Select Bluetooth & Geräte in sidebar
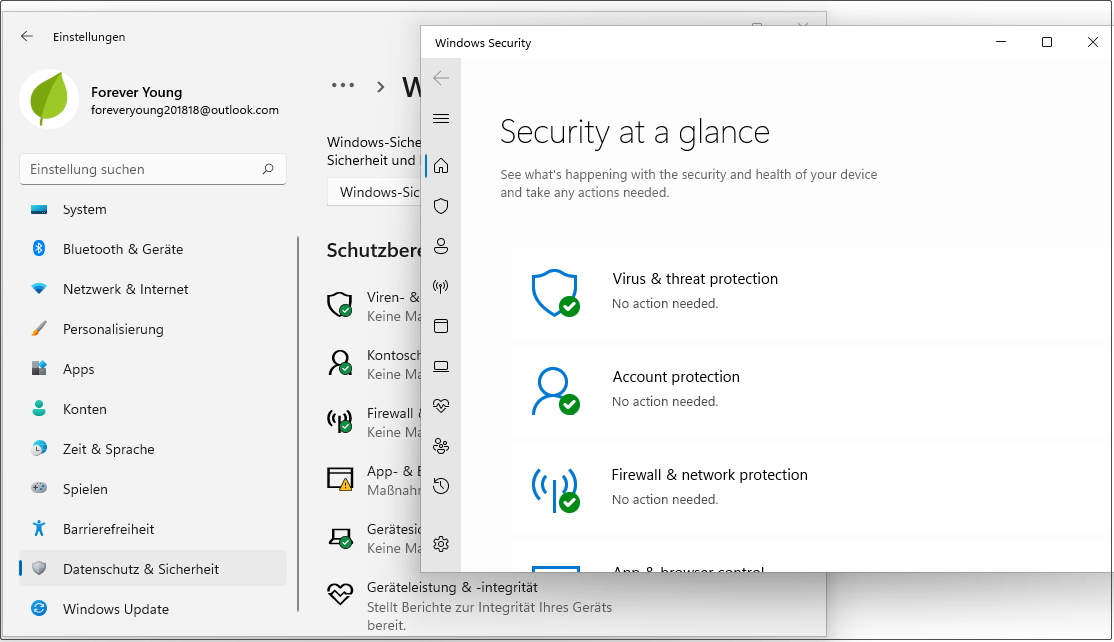Viewport: 1114px width, 642px height. tap(153, 249)
